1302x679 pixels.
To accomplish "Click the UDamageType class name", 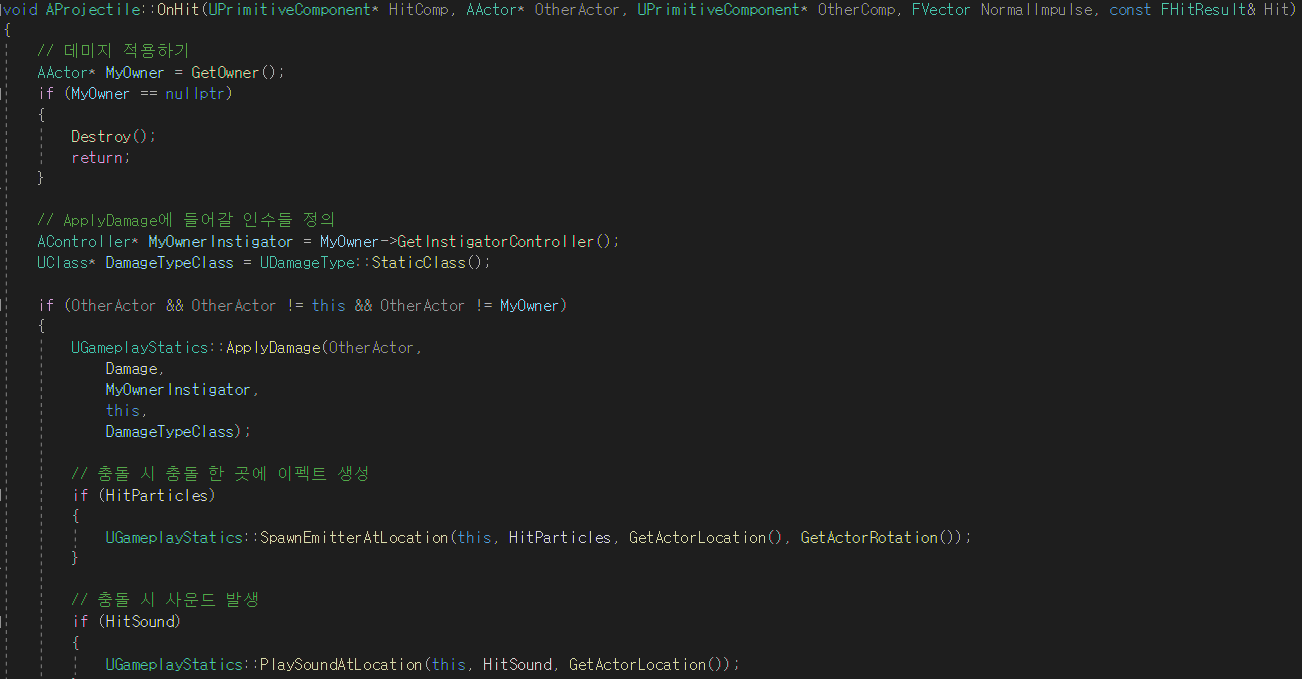I will (x=307, y=263).
